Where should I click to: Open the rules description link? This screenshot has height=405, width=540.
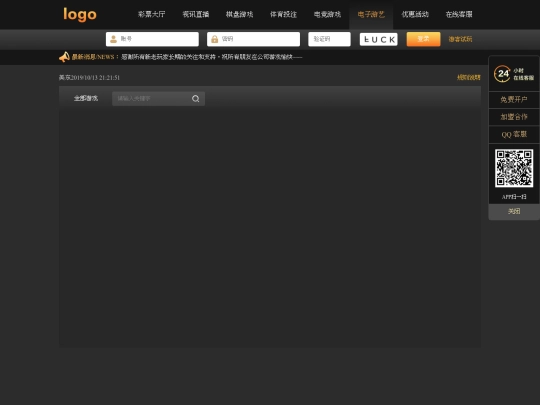(x=468, y=77)
